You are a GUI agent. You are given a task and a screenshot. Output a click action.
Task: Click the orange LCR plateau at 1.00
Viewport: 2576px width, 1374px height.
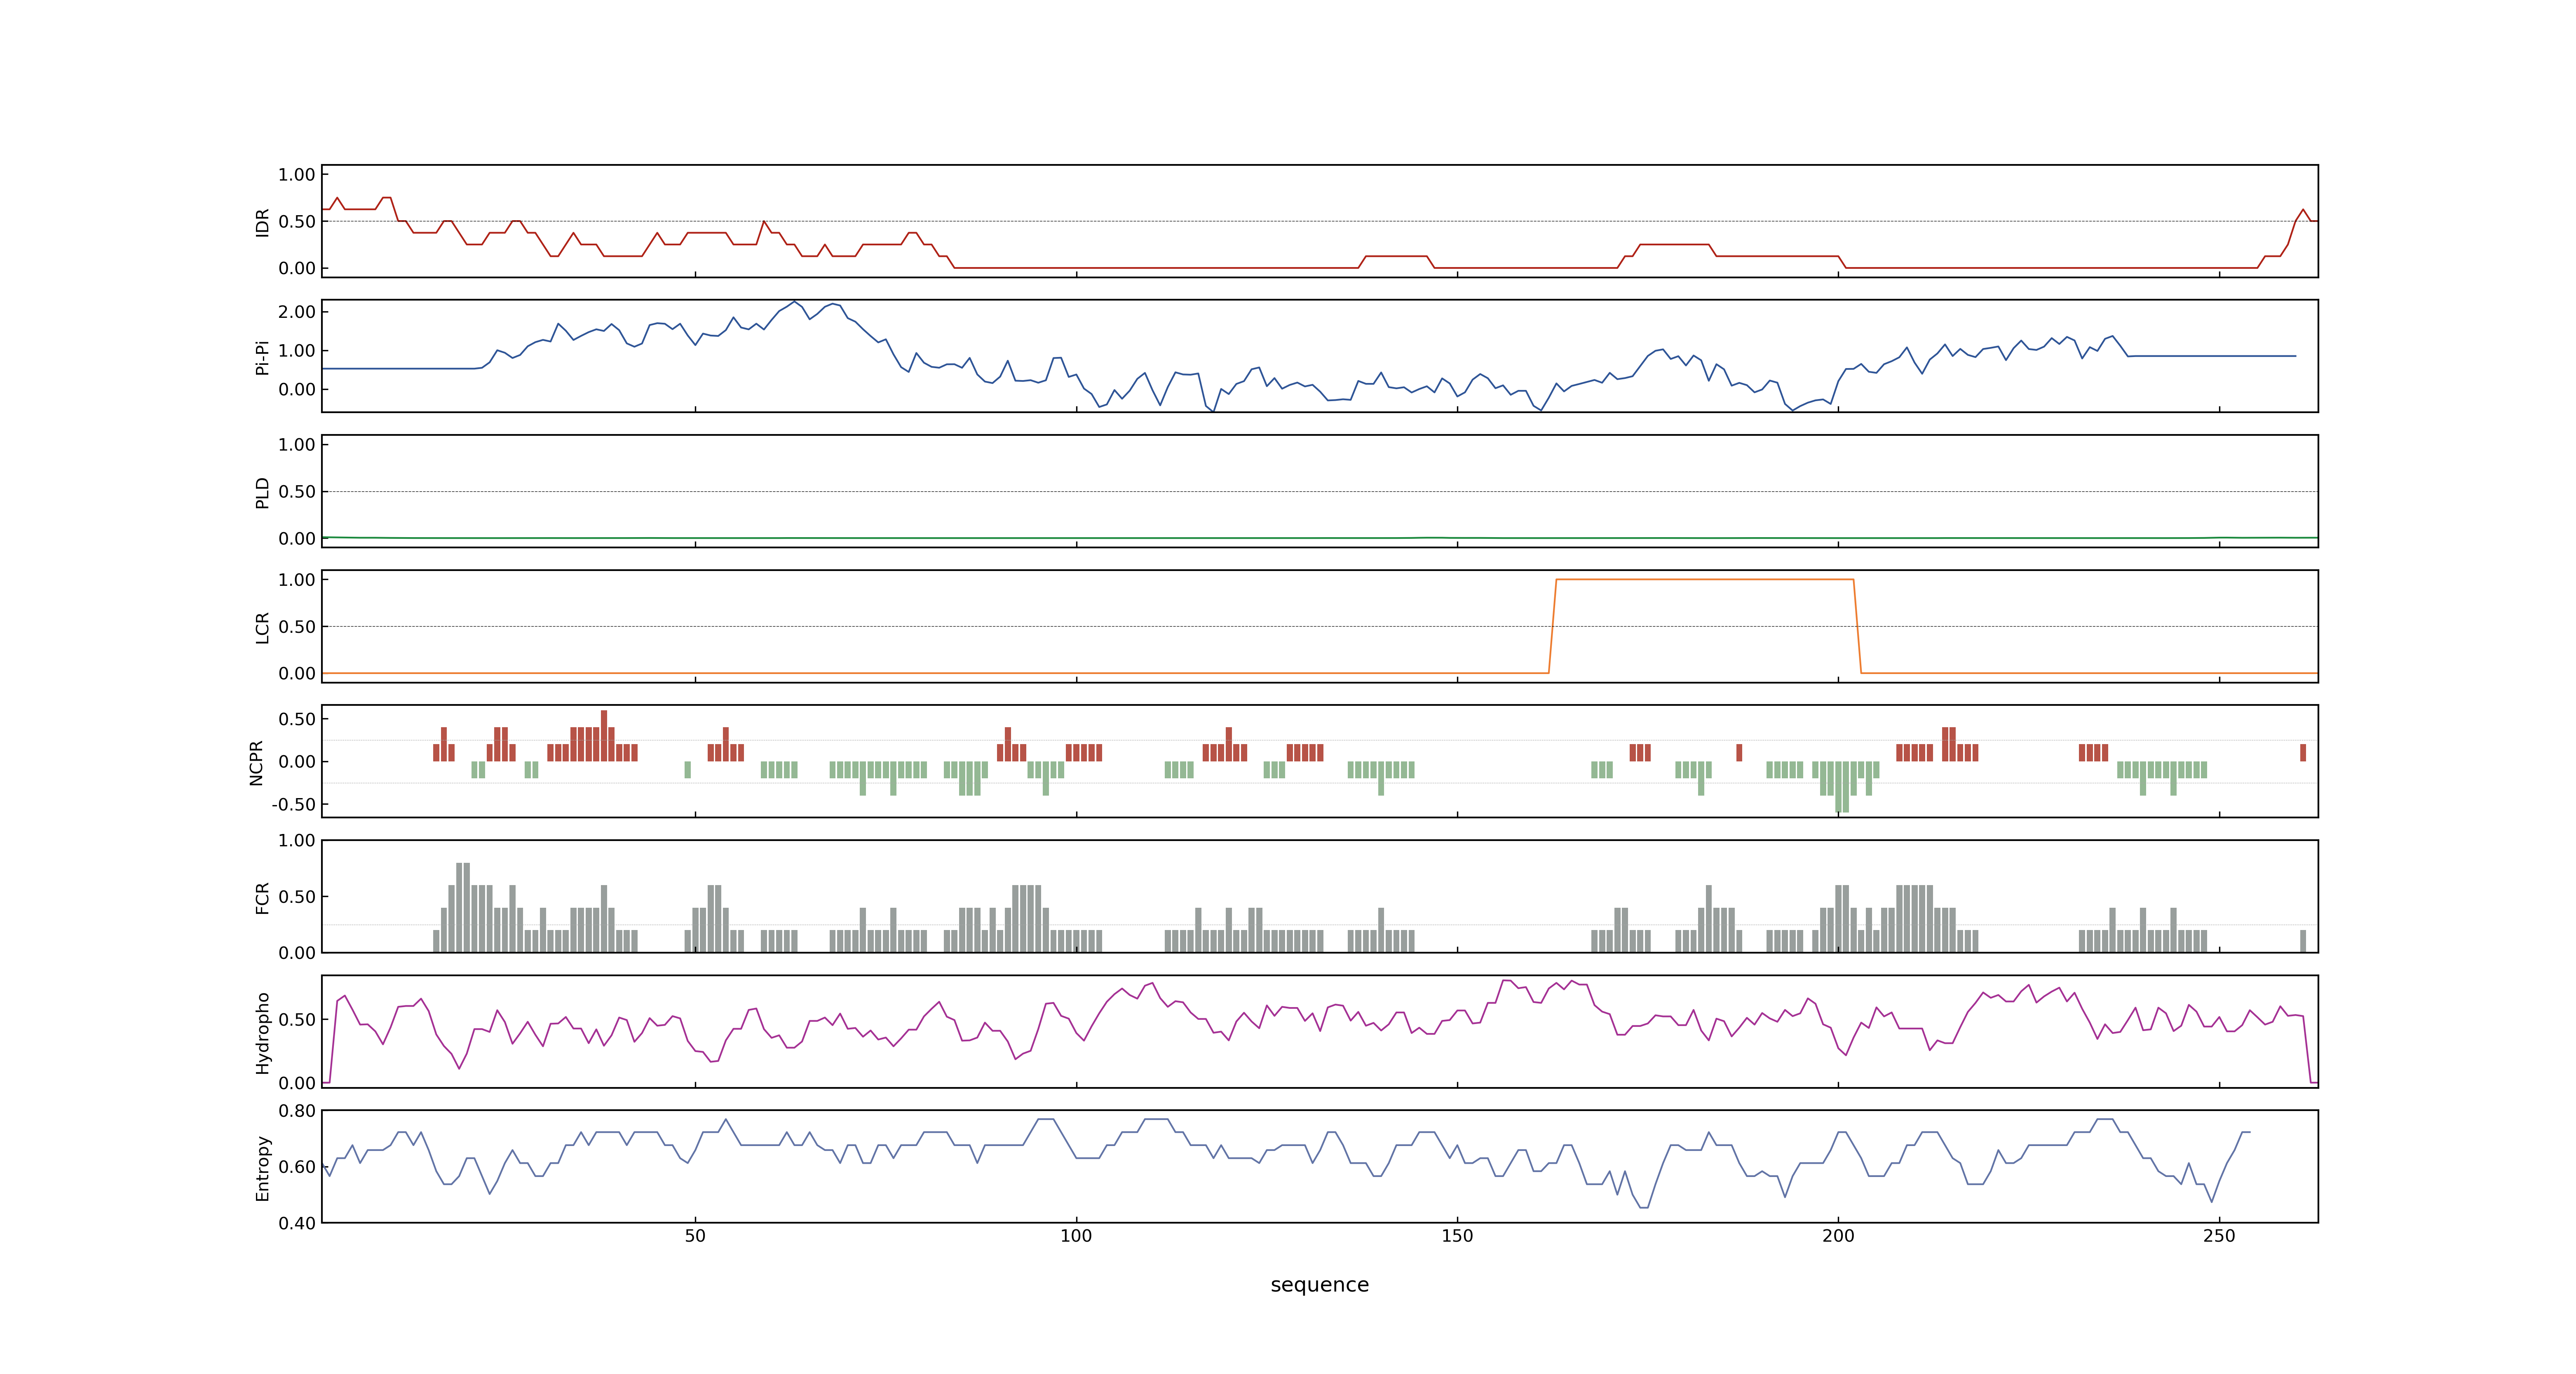(x=1705, y=580)
